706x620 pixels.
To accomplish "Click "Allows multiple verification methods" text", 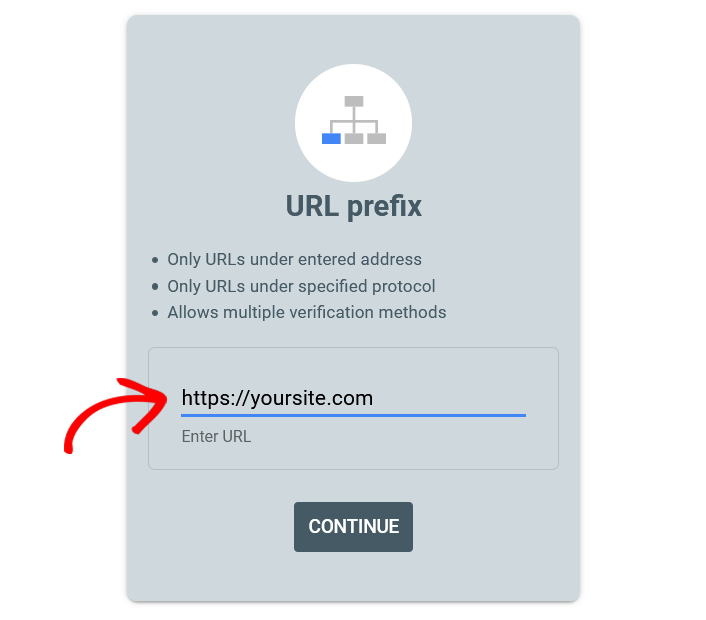I will click(x=307, y=312).
